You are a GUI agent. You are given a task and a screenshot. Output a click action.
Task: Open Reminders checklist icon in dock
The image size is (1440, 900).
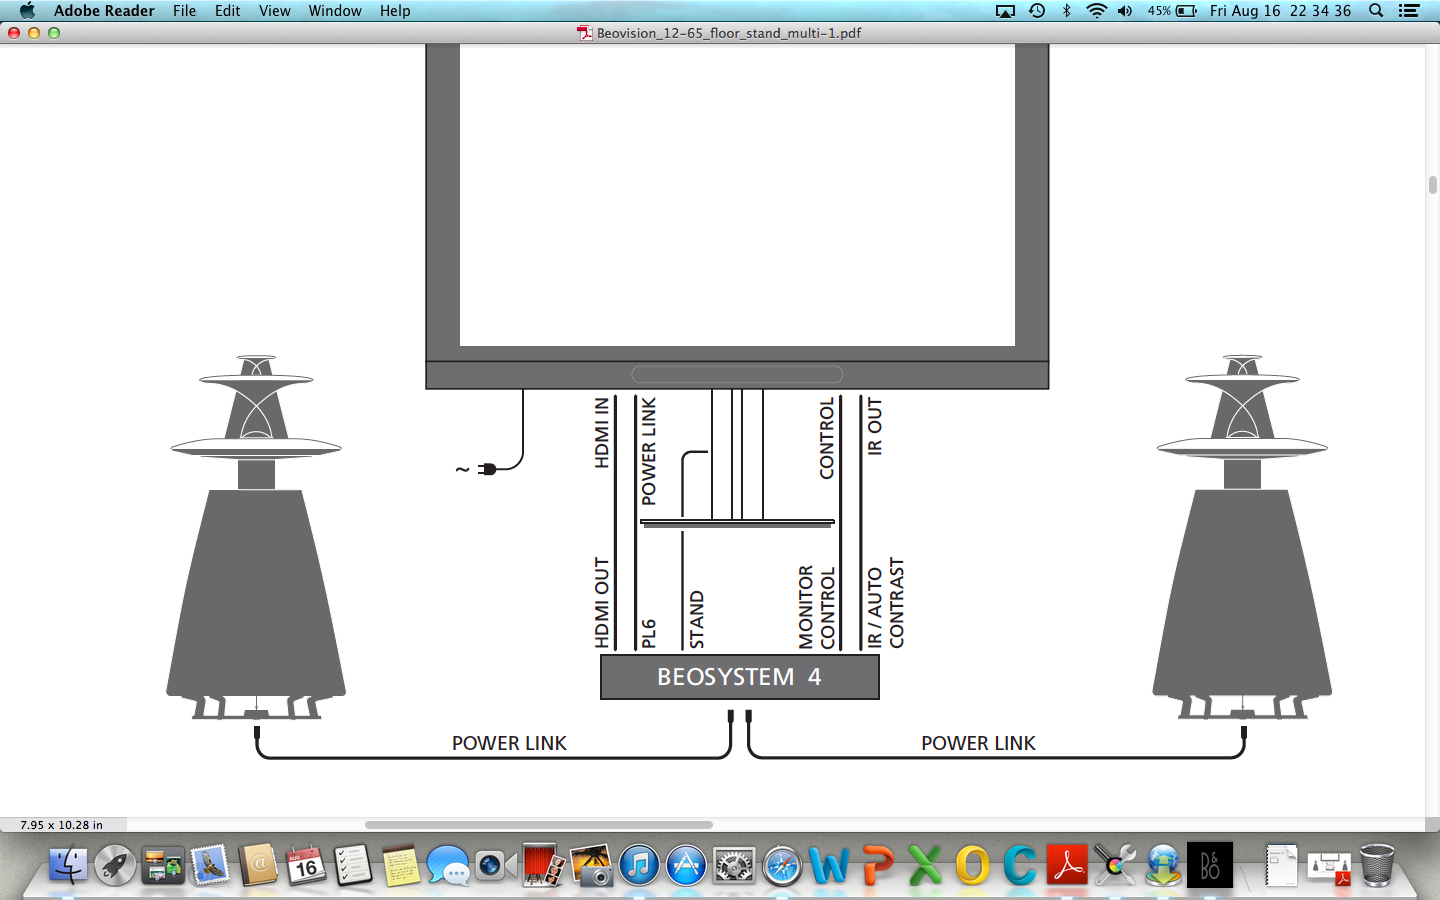(x=353, y=865)
